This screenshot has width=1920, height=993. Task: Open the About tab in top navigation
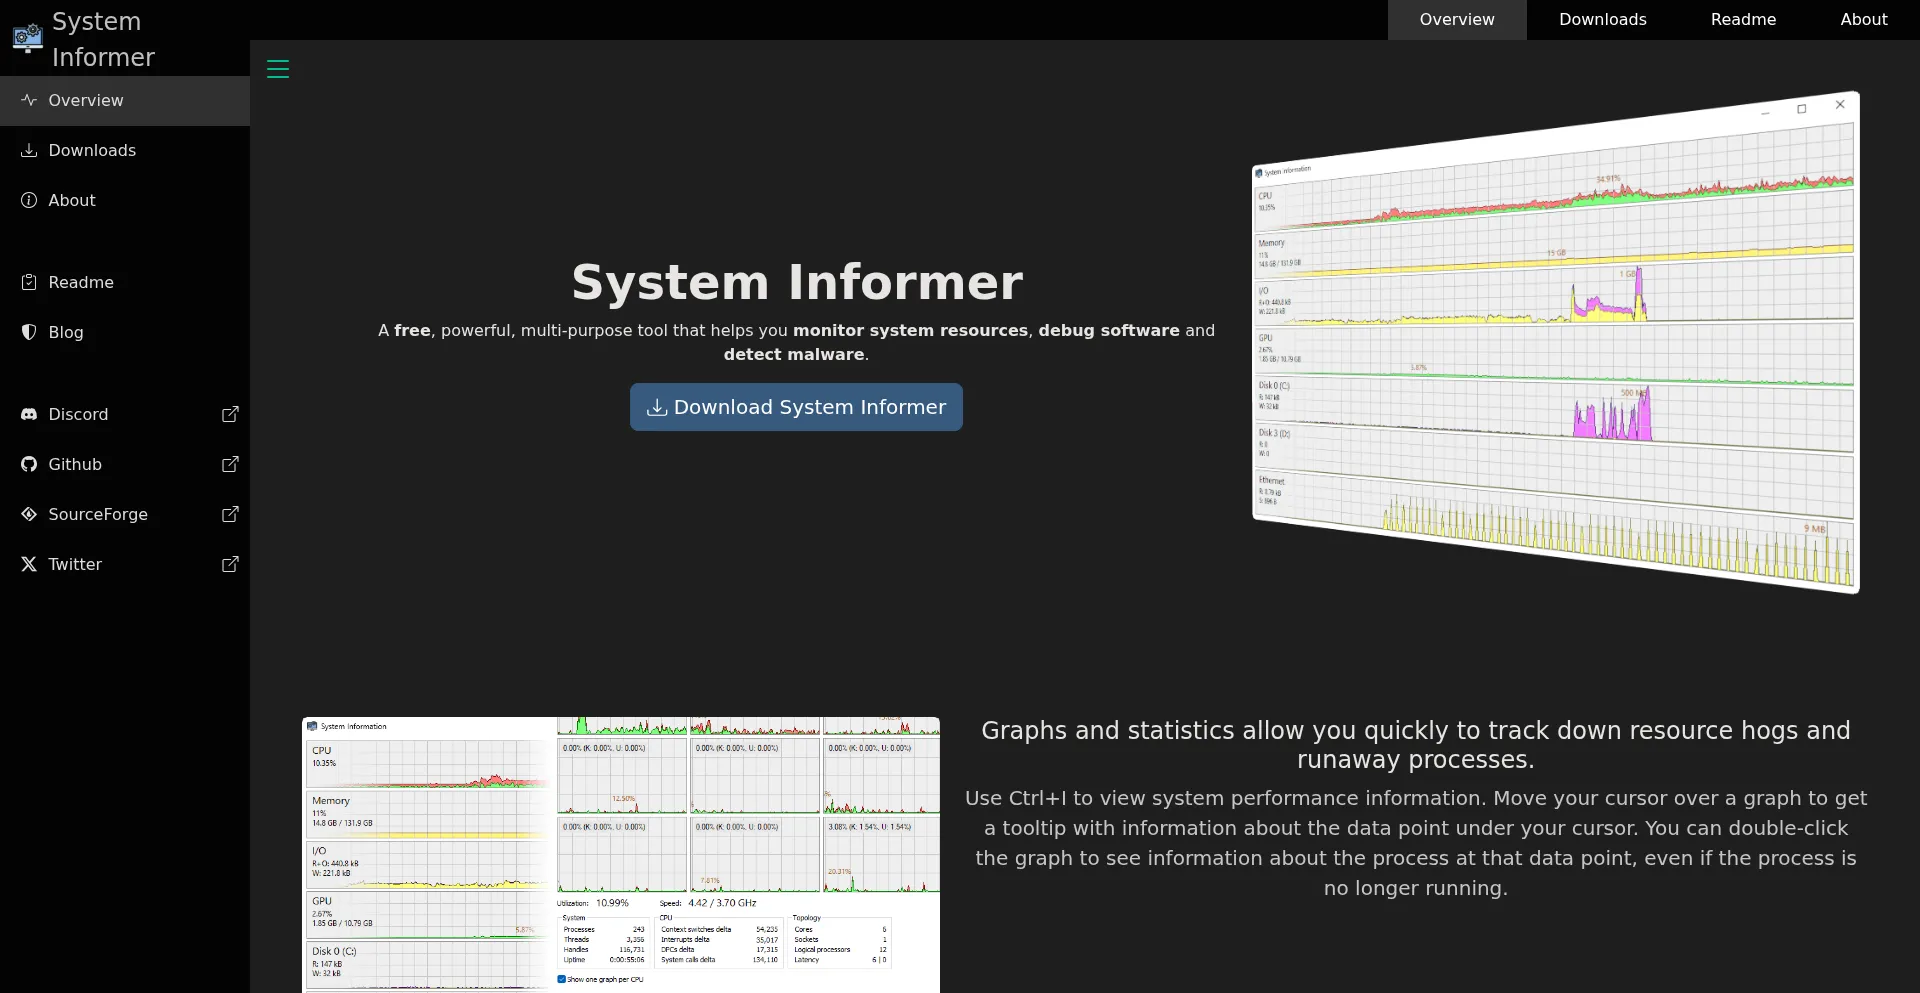1864,20
